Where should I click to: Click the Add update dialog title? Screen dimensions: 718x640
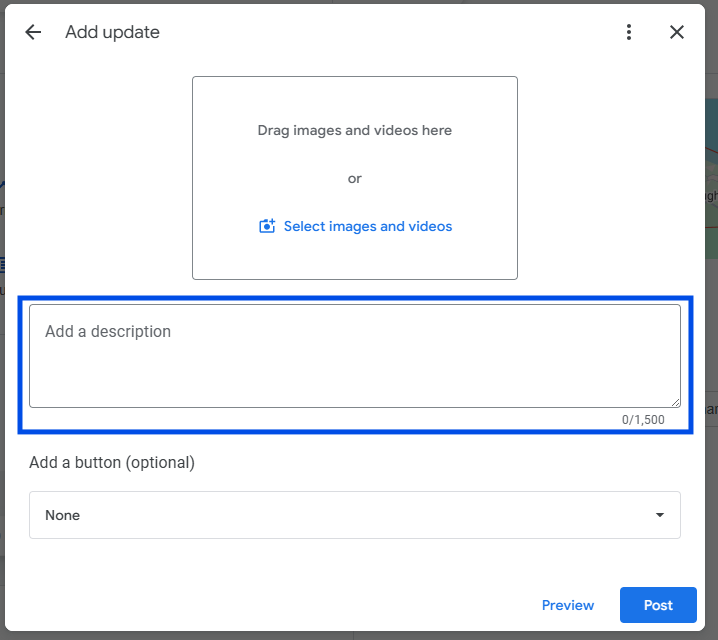pos(112,32)
